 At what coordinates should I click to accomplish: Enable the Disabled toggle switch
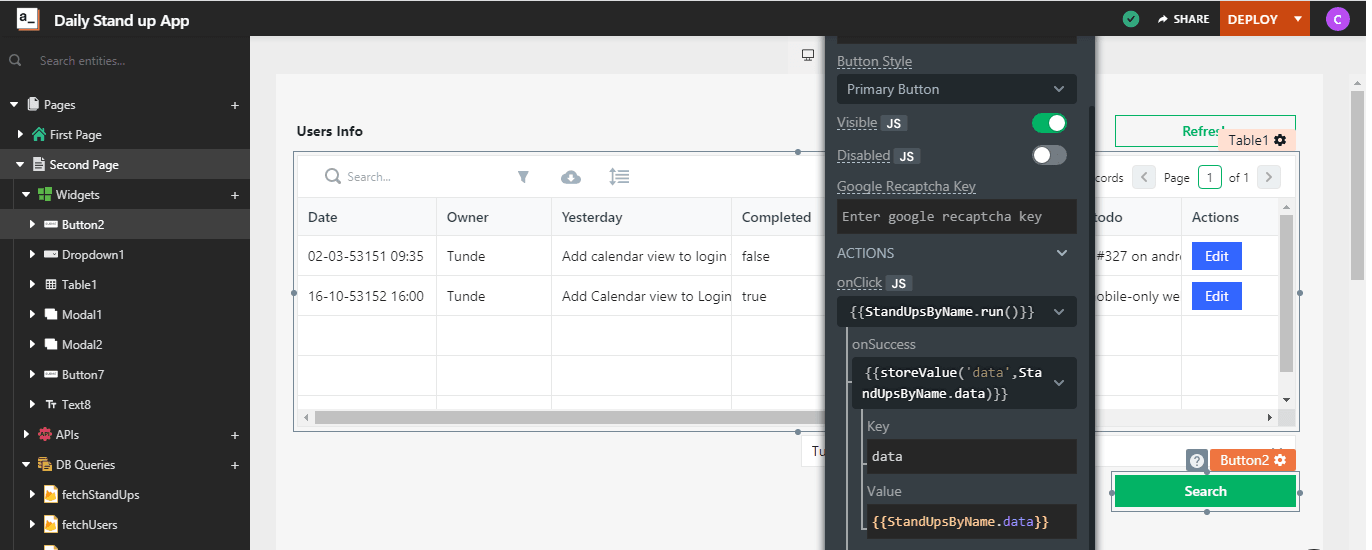pyautogui.click(x=1049, y=155)
